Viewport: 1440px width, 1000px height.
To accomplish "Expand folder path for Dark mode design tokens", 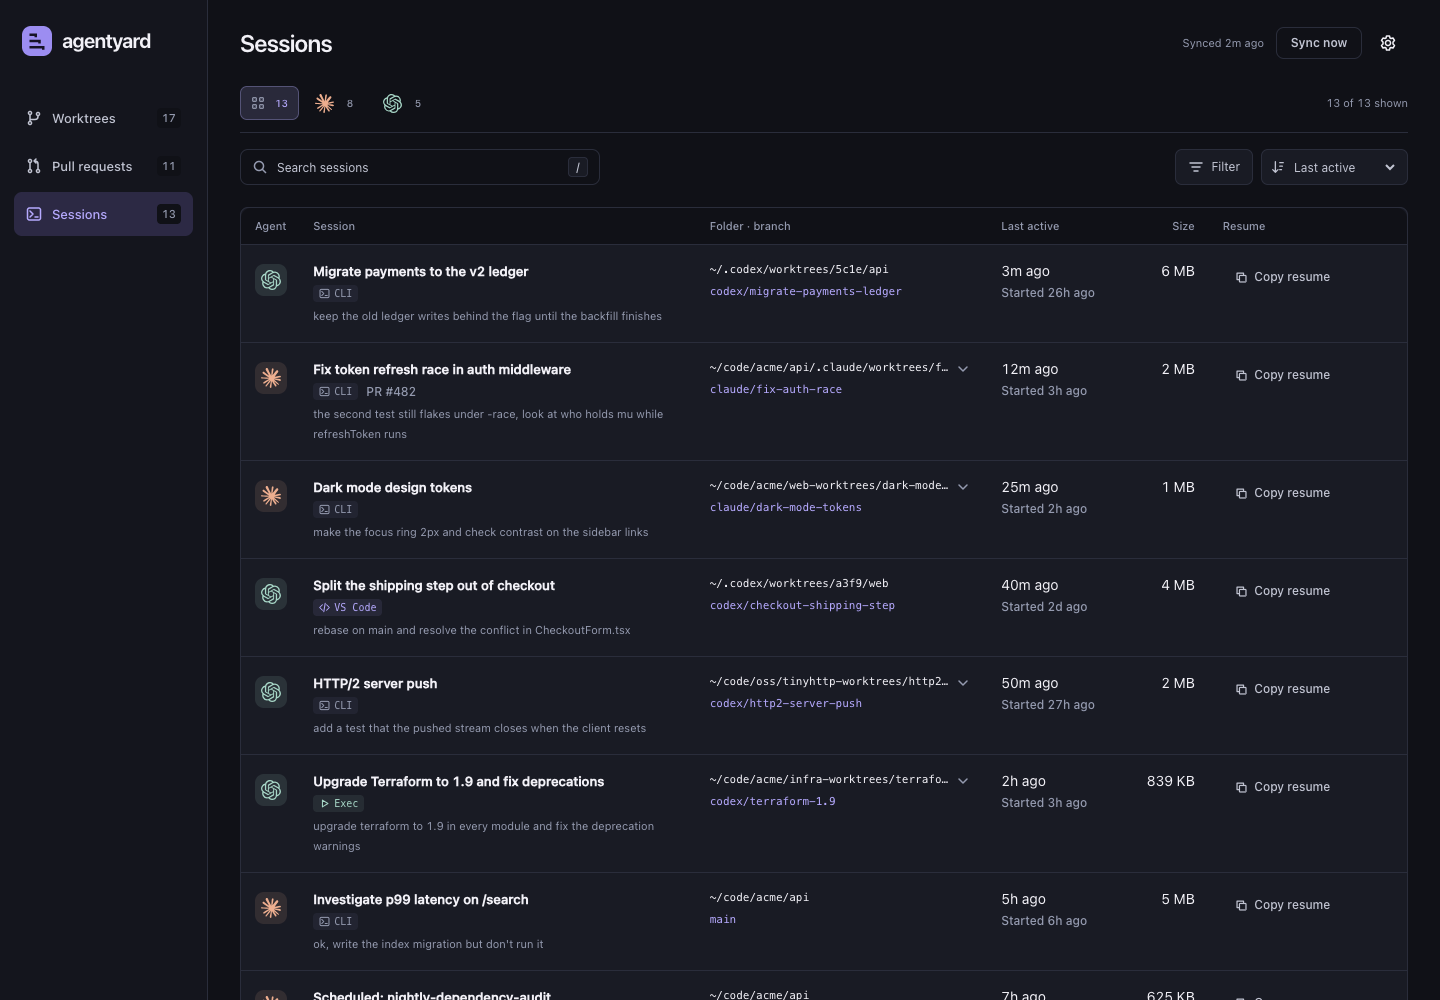I will [963, 487].
